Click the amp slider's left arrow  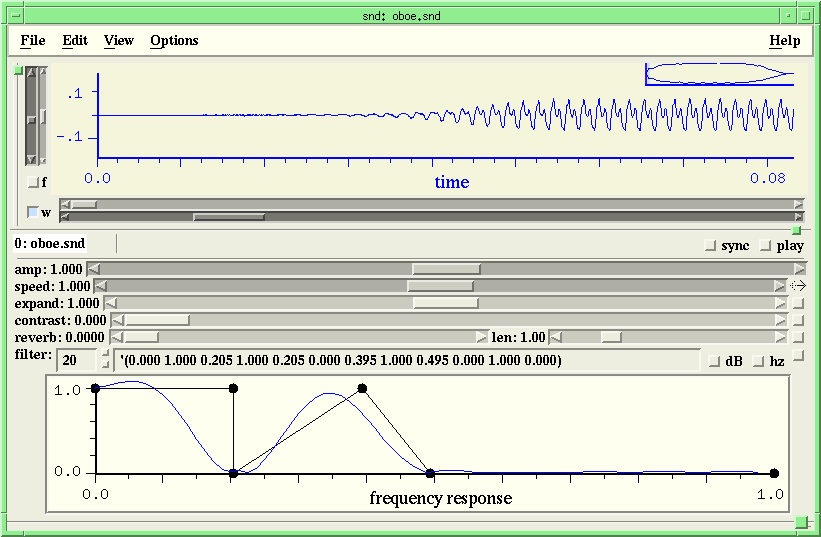click(93, 268)
